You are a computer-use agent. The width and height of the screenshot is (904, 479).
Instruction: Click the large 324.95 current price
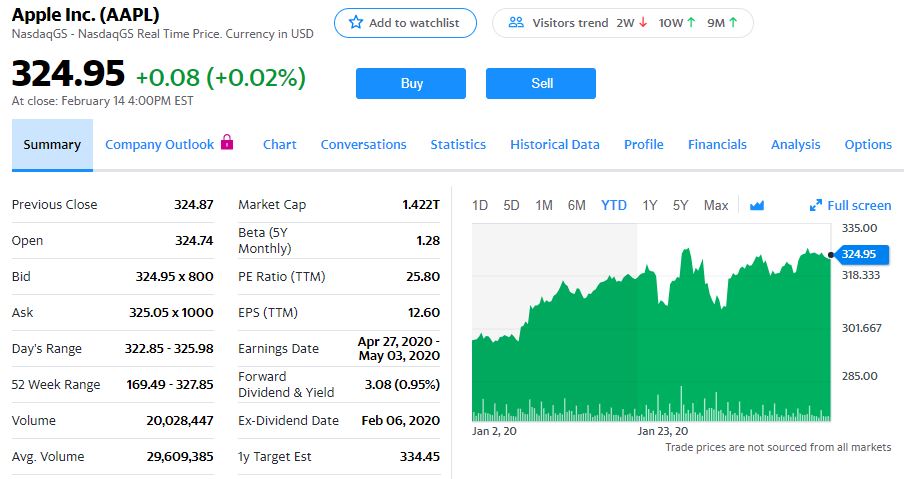(x=68, y=74)
